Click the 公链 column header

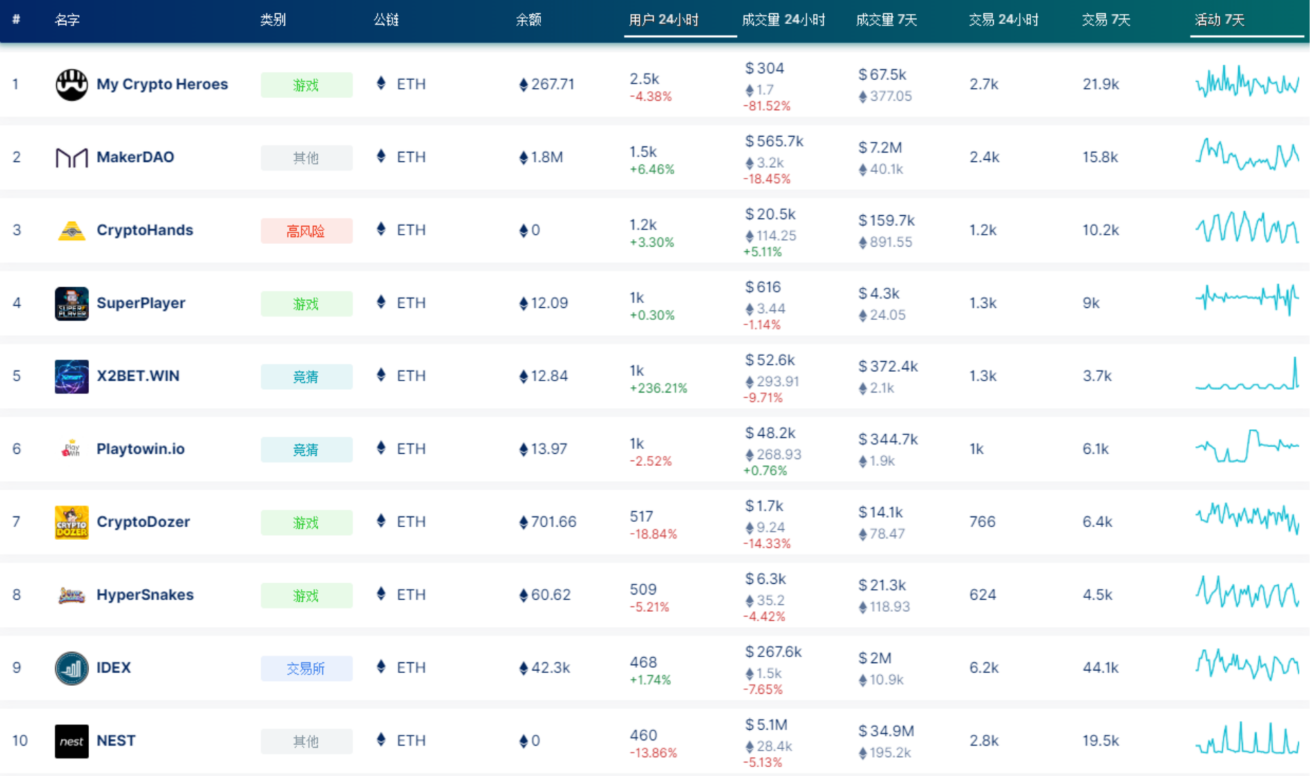click(x=386, y=20)
